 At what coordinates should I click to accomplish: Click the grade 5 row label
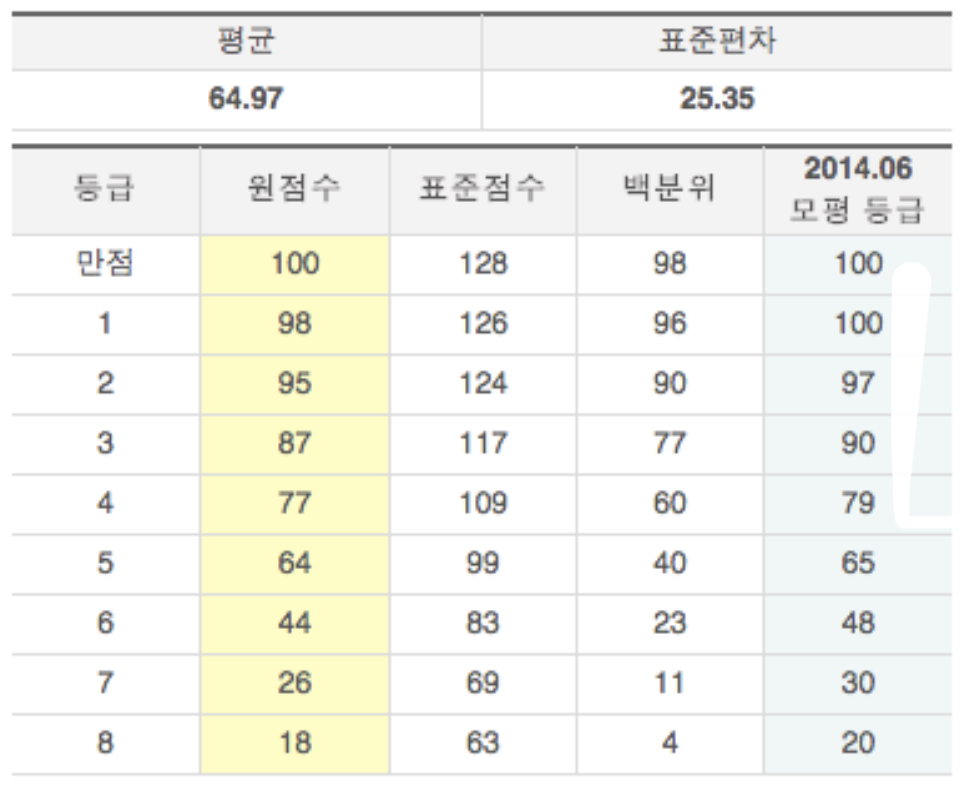coord(105,564)
